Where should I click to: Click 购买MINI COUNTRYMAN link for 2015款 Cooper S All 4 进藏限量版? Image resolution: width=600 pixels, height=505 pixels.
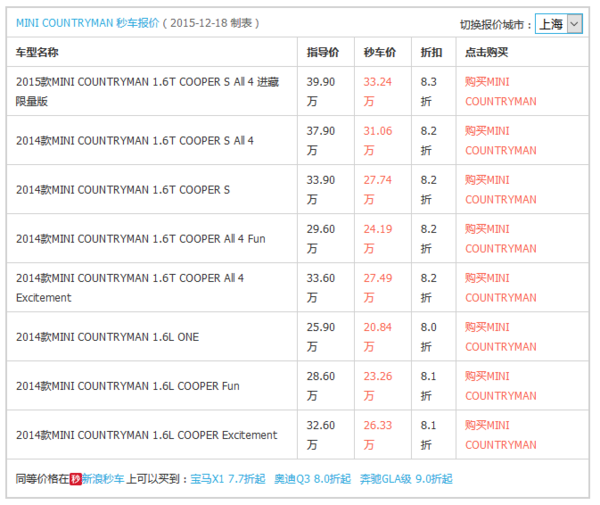501,91
